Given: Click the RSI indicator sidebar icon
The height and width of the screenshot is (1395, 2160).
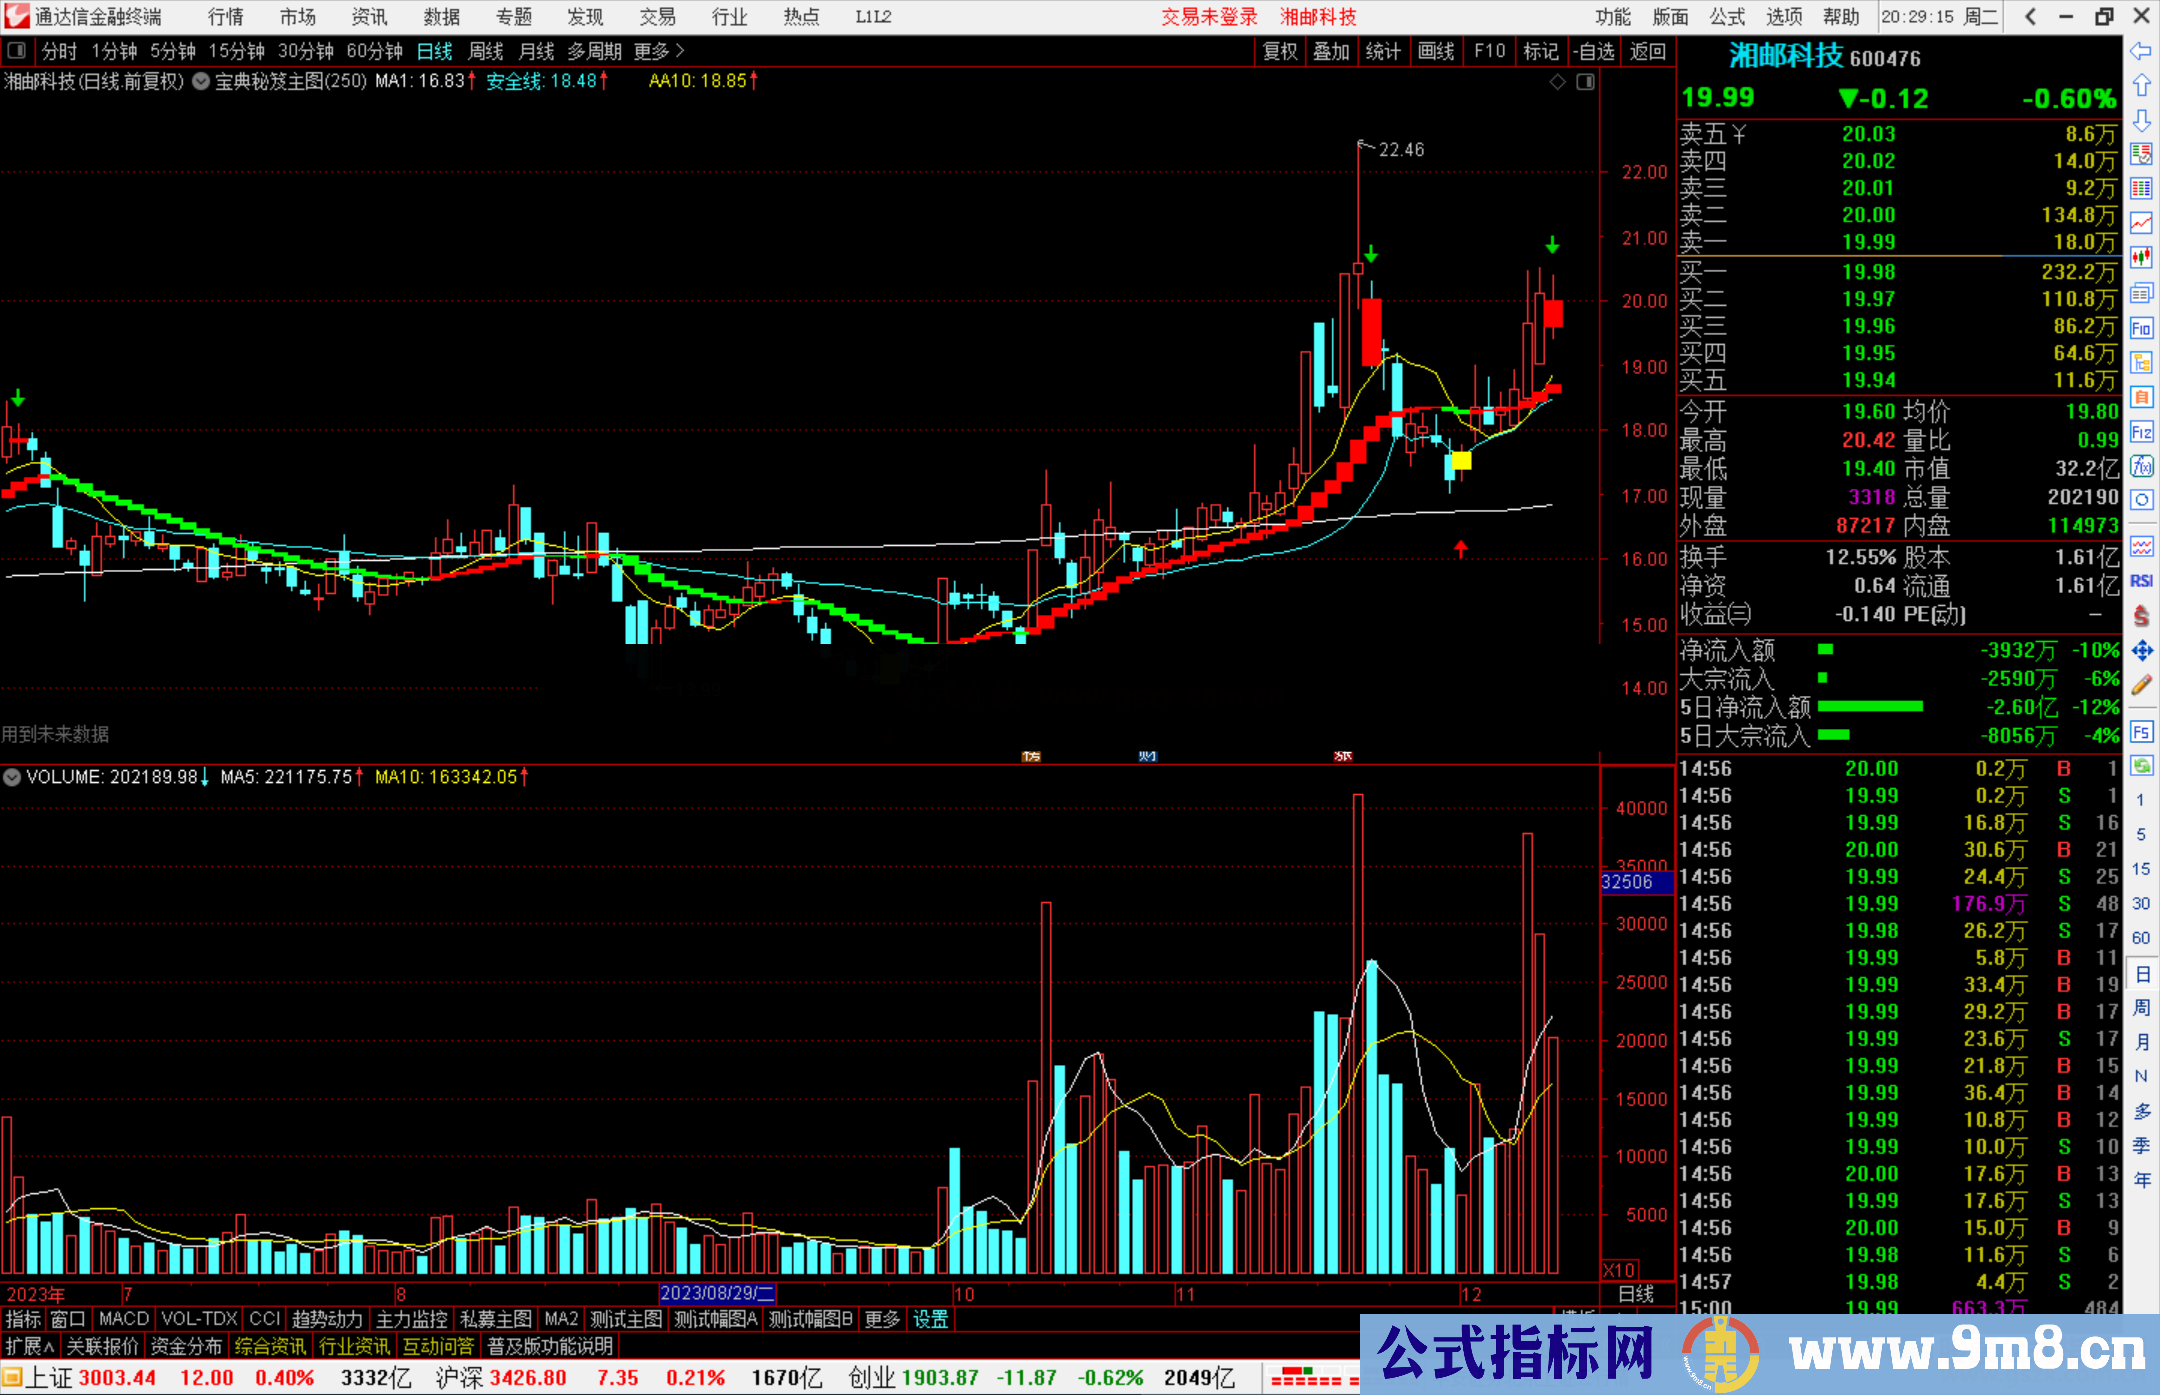Looking at the screenshot, I should [x=2141, y=581].
